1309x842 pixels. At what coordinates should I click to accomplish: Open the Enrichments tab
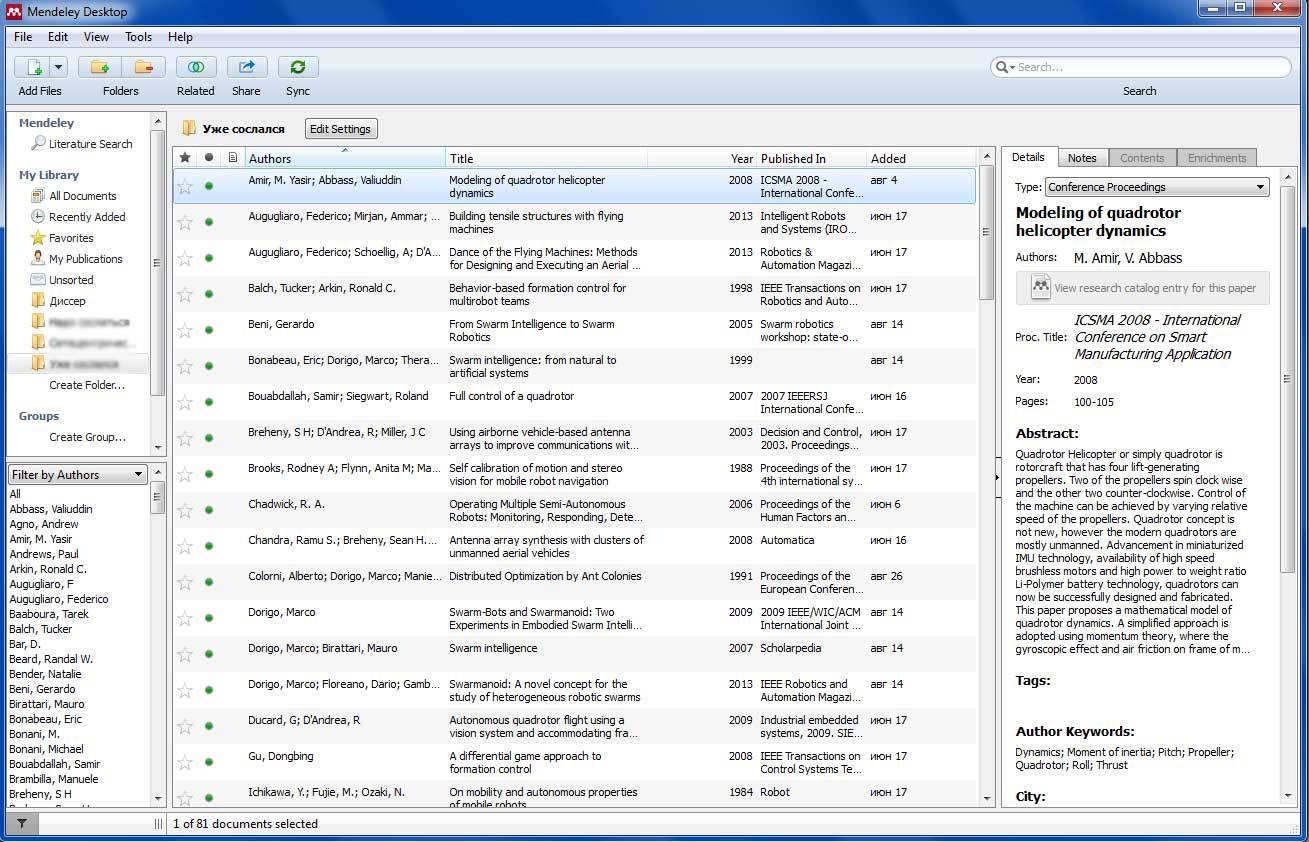point(1217,158)
